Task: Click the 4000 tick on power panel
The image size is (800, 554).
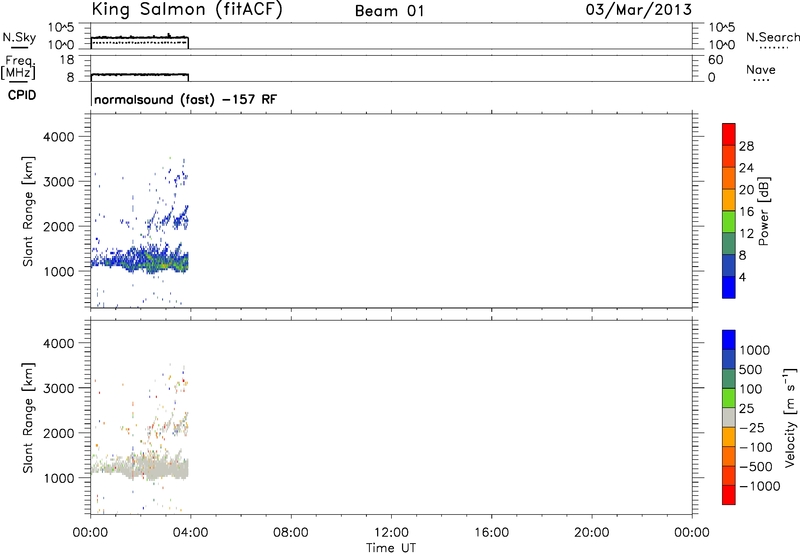Action: pos(59,137)
